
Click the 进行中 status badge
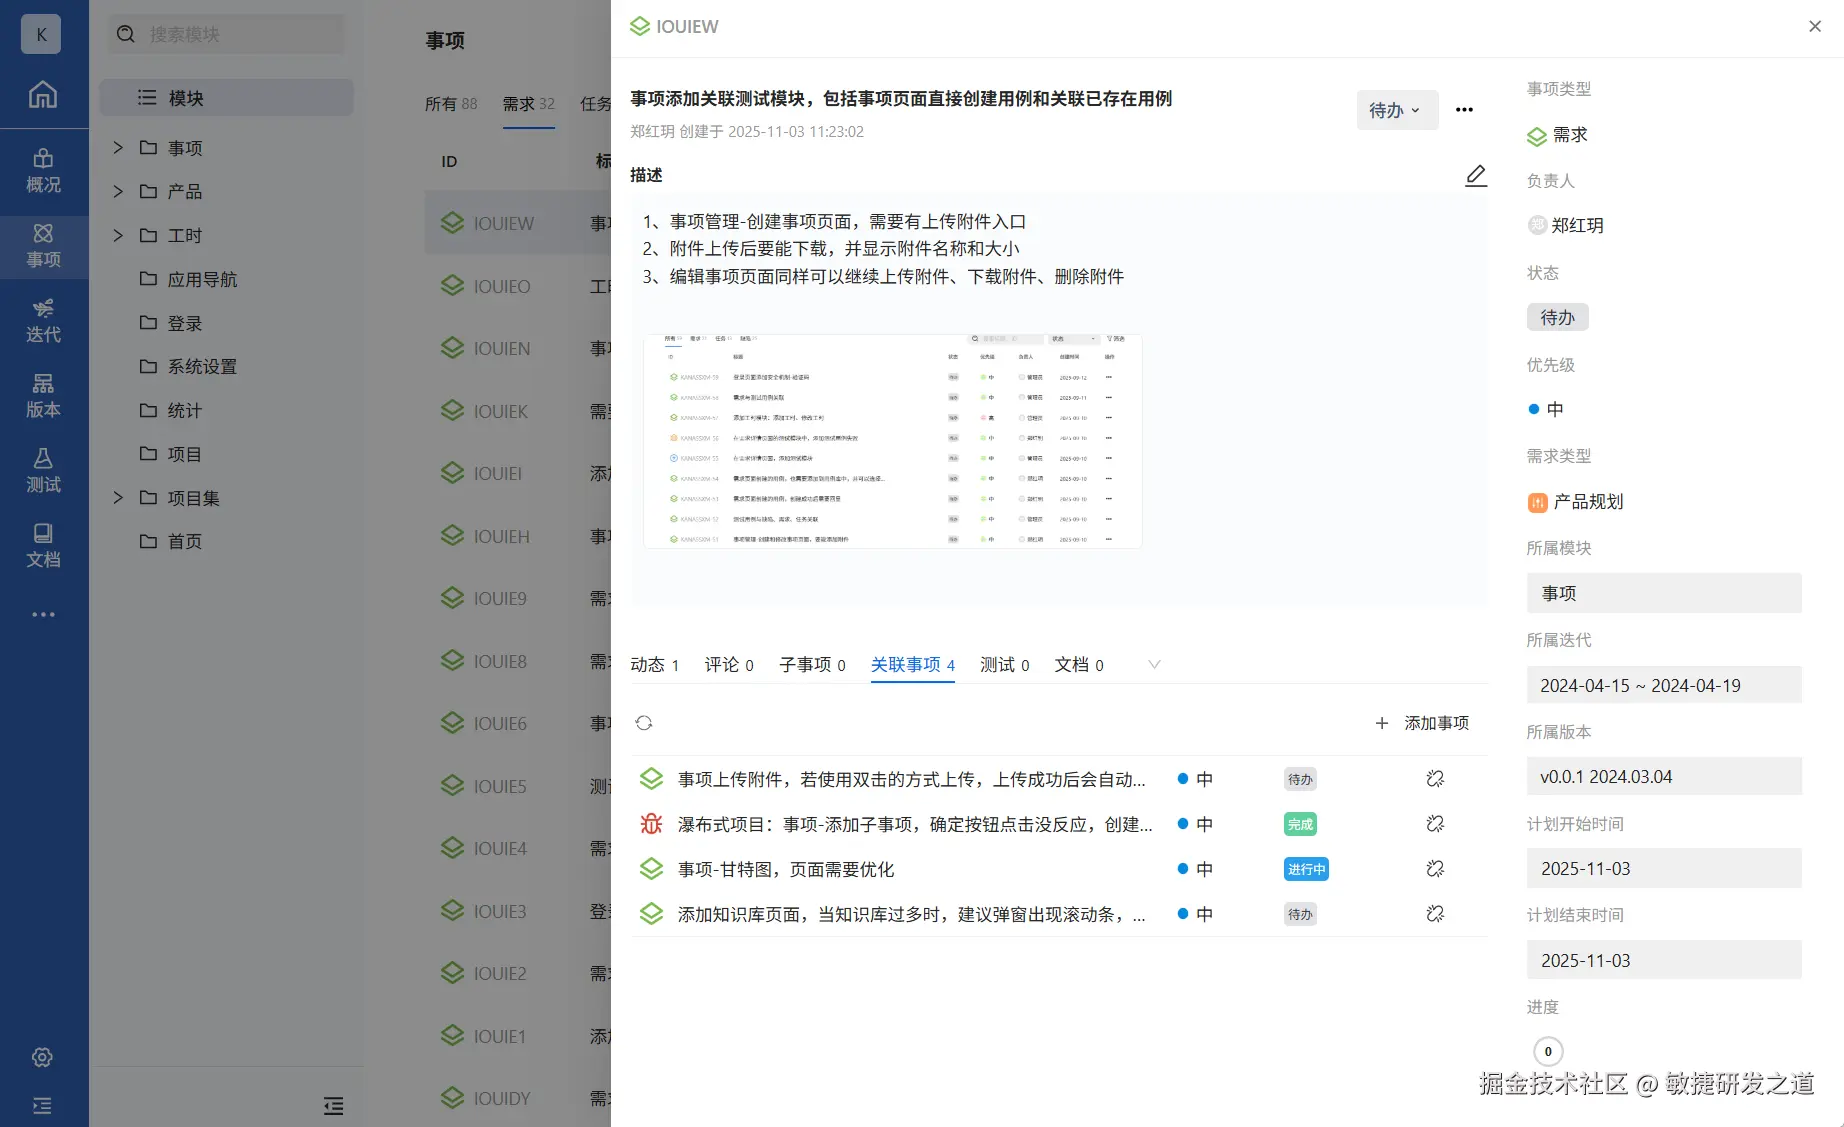(1306, 869)
